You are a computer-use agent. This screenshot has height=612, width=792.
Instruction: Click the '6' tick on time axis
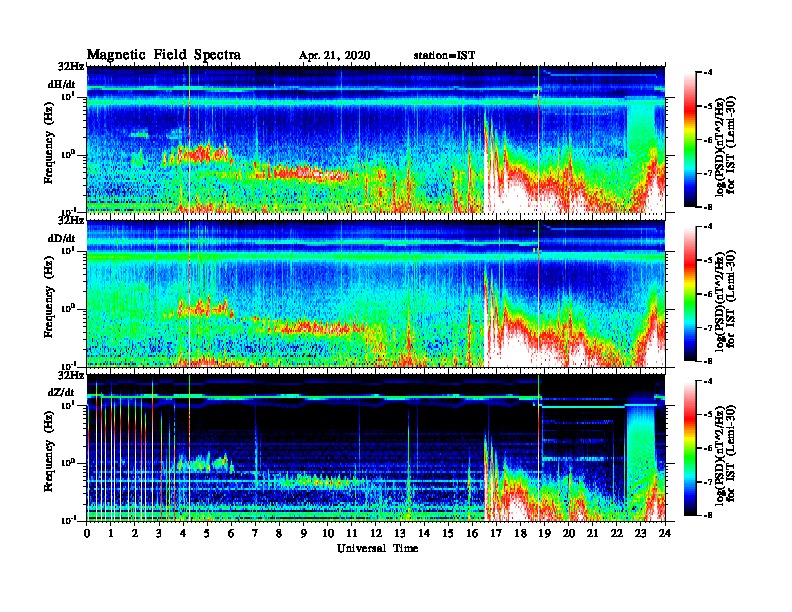231,533
